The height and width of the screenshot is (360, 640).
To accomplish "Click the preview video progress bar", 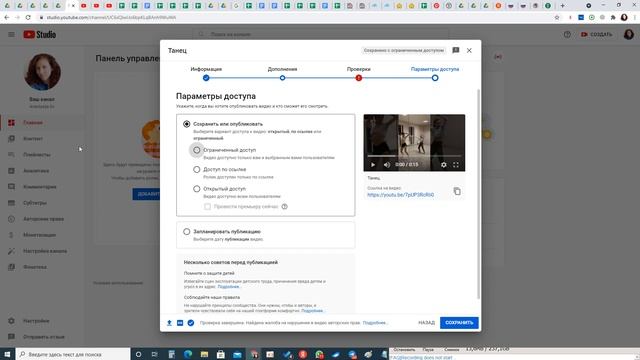I will (x=414, y=156).
